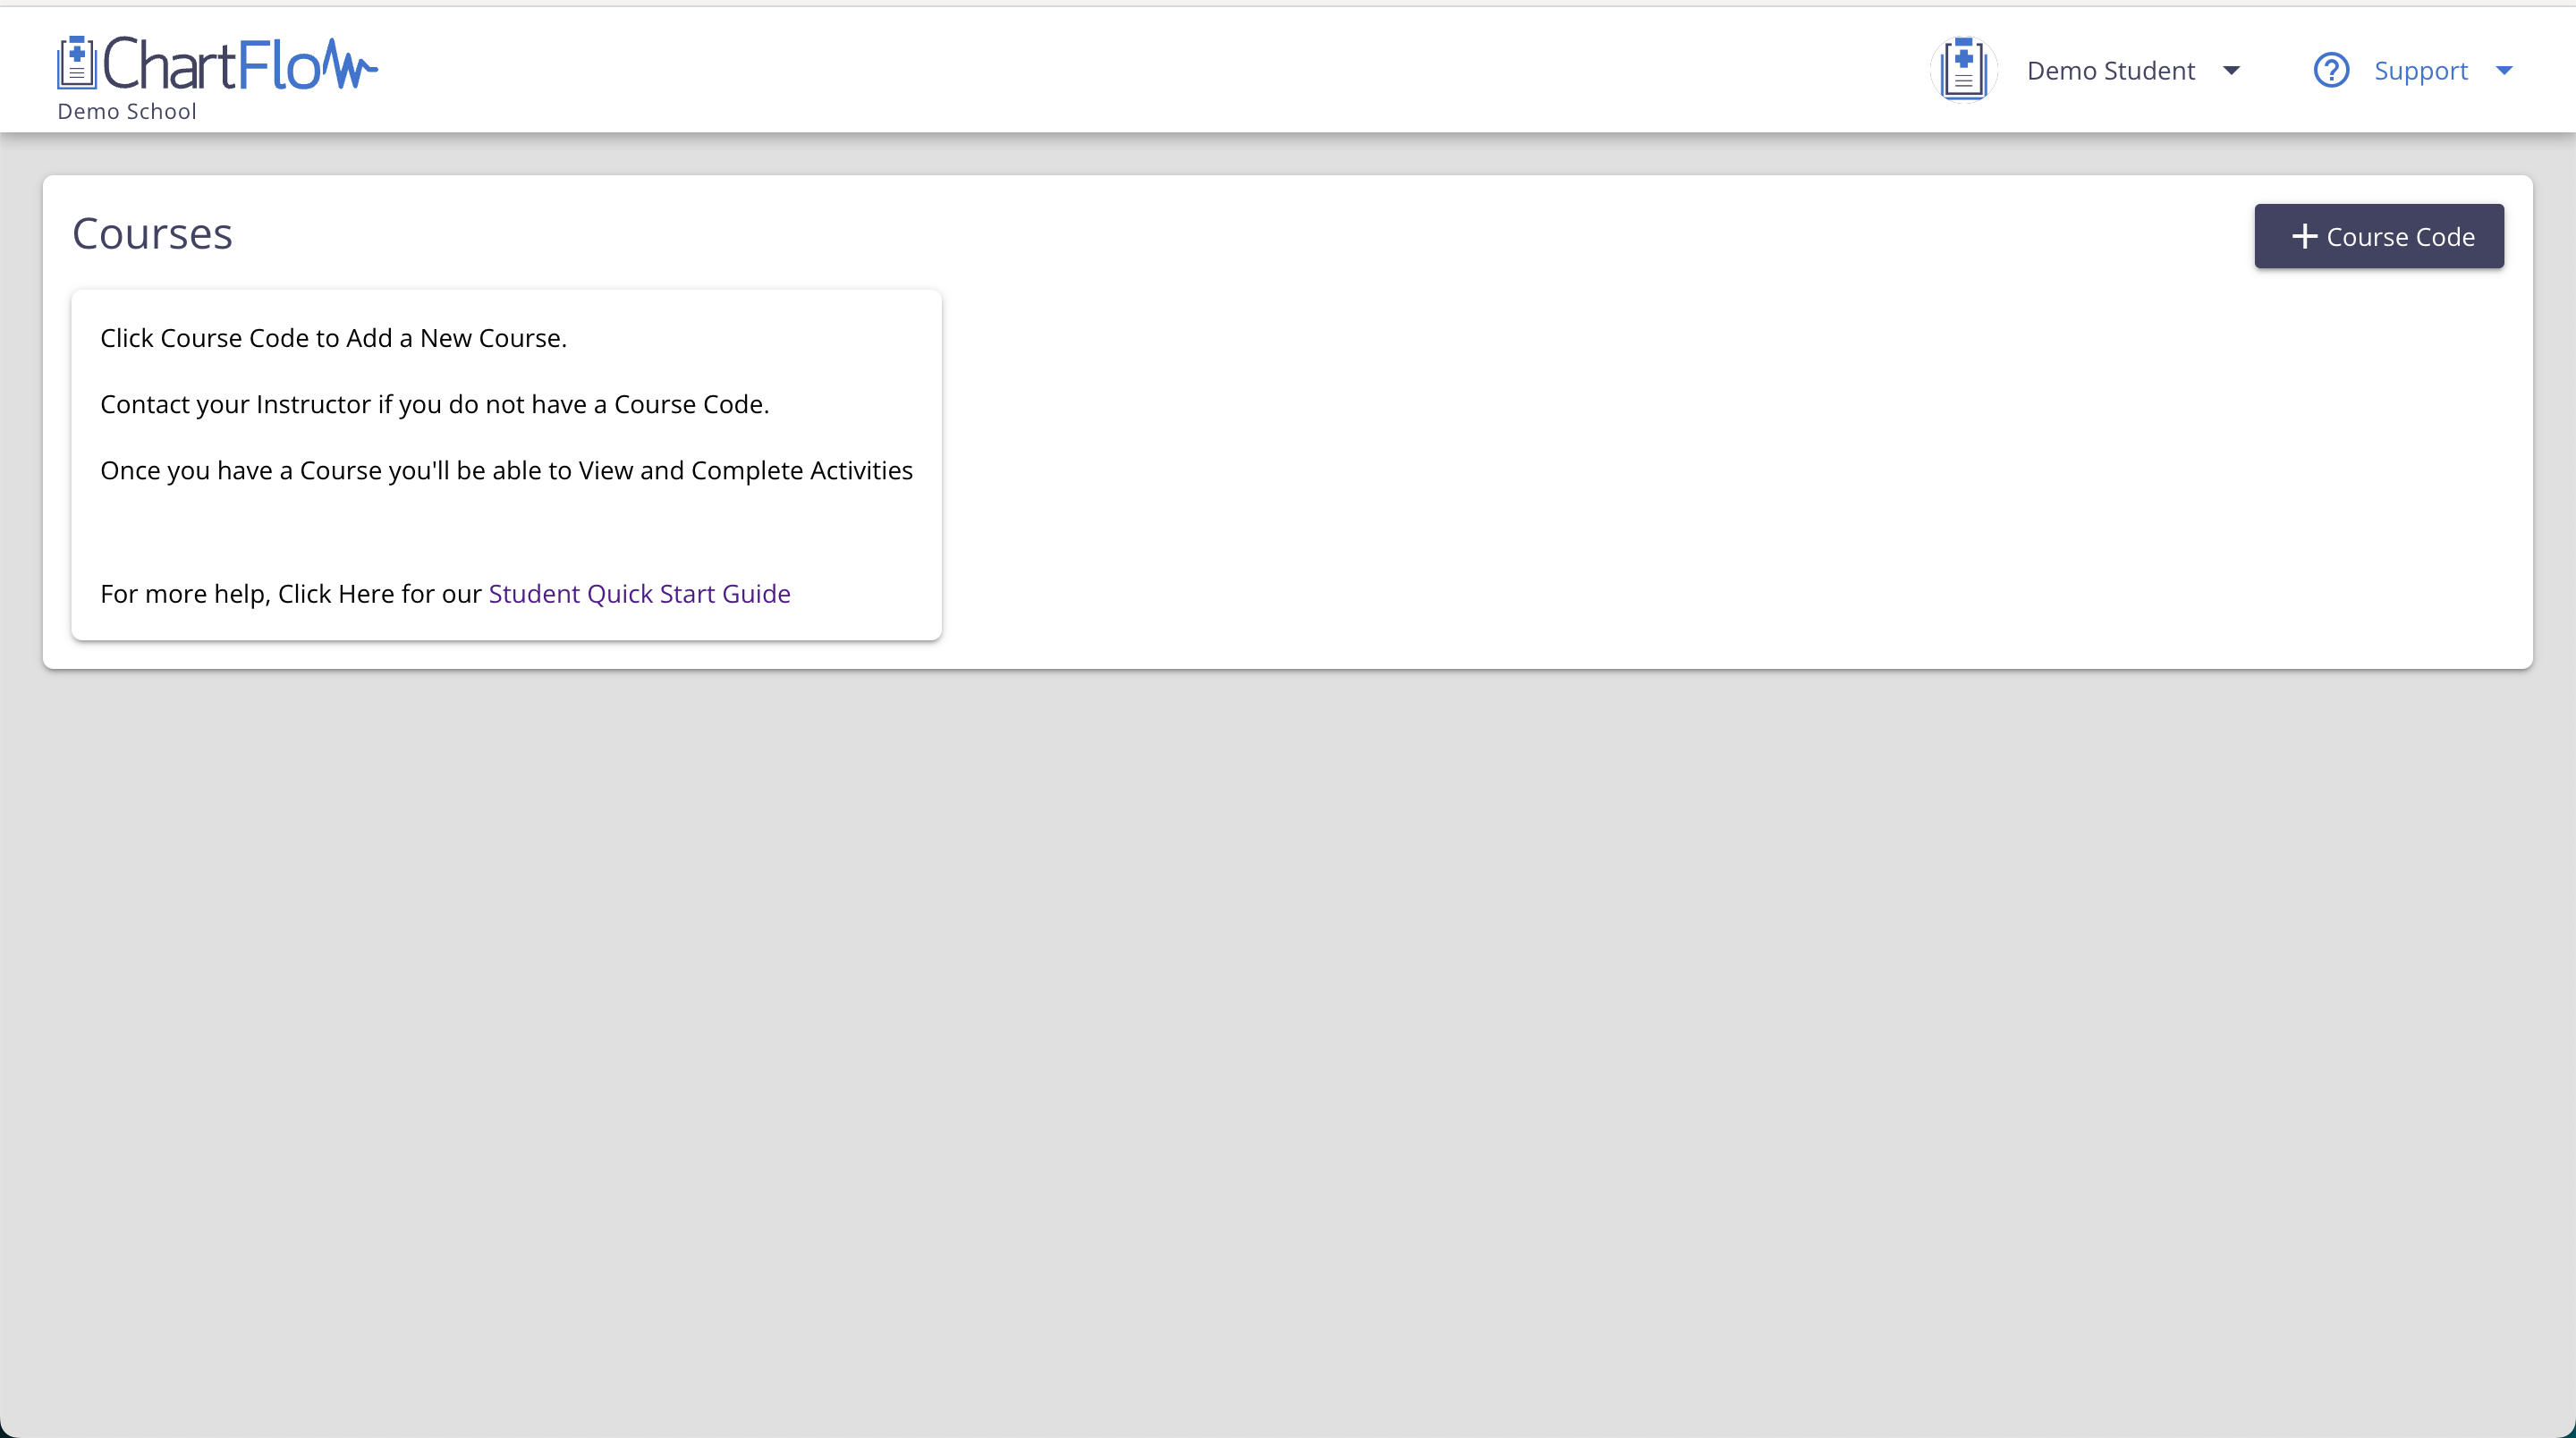Screen dimensions: 2576x1438
Task: Expand the Support dropdown arrow
Action: point(2504,70)
